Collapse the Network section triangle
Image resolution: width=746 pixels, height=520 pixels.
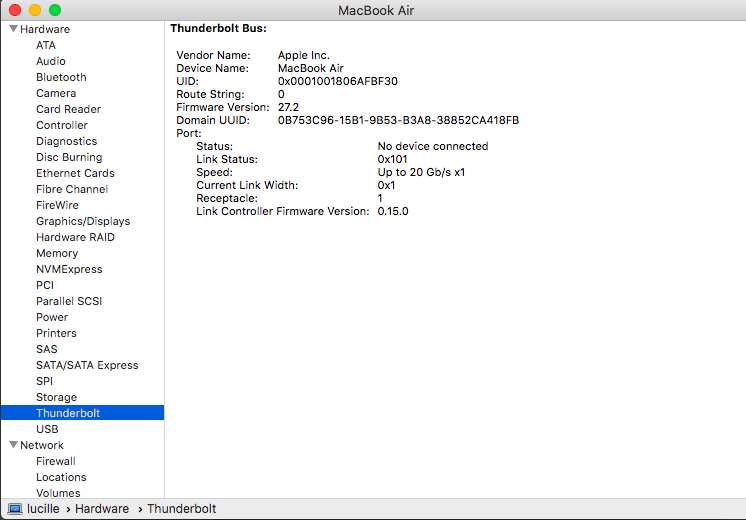tap(13, 445)
